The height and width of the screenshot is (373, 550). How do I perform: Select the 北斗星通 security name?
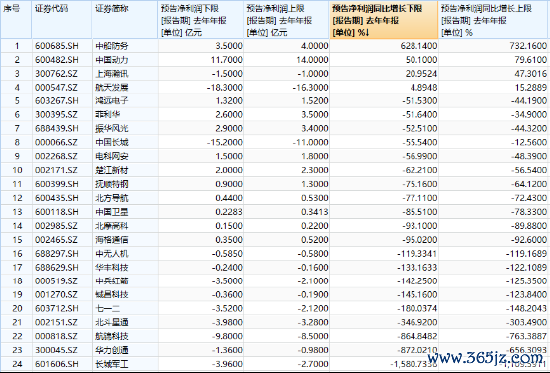pyautogui.click(x=112, y=322)
